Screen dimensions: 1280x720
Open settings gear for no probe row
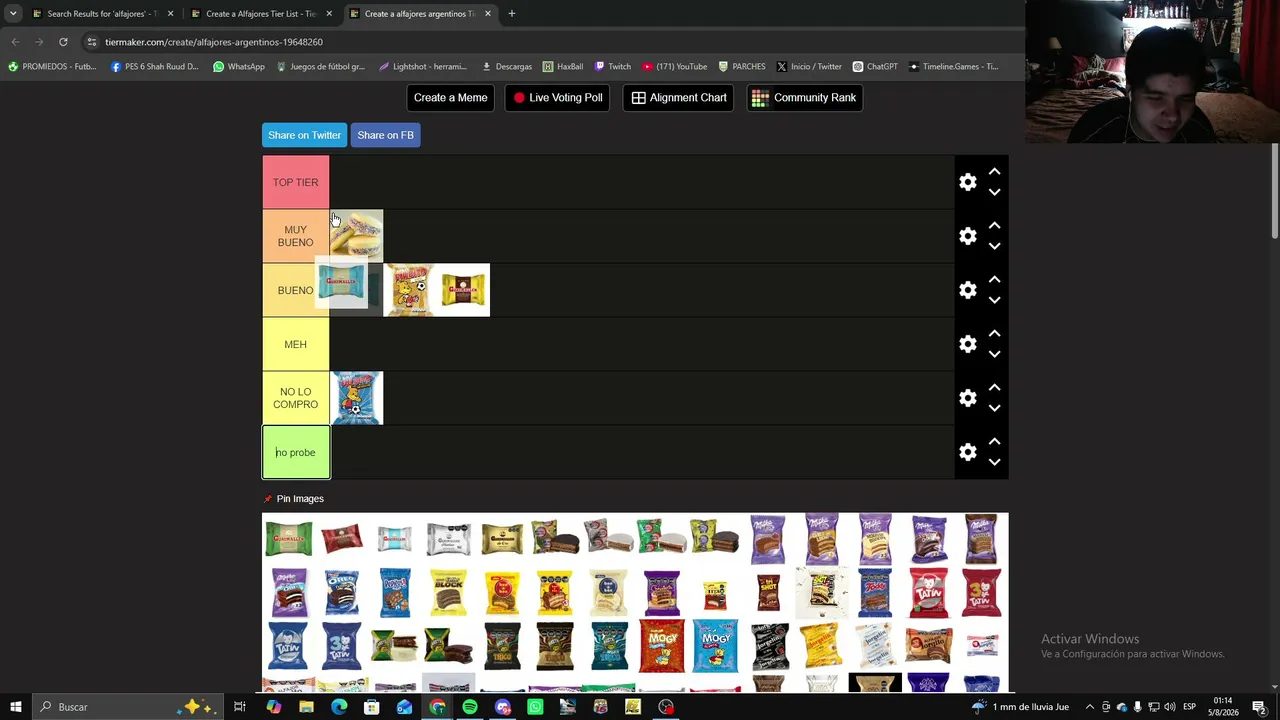(x=967, y=452)
